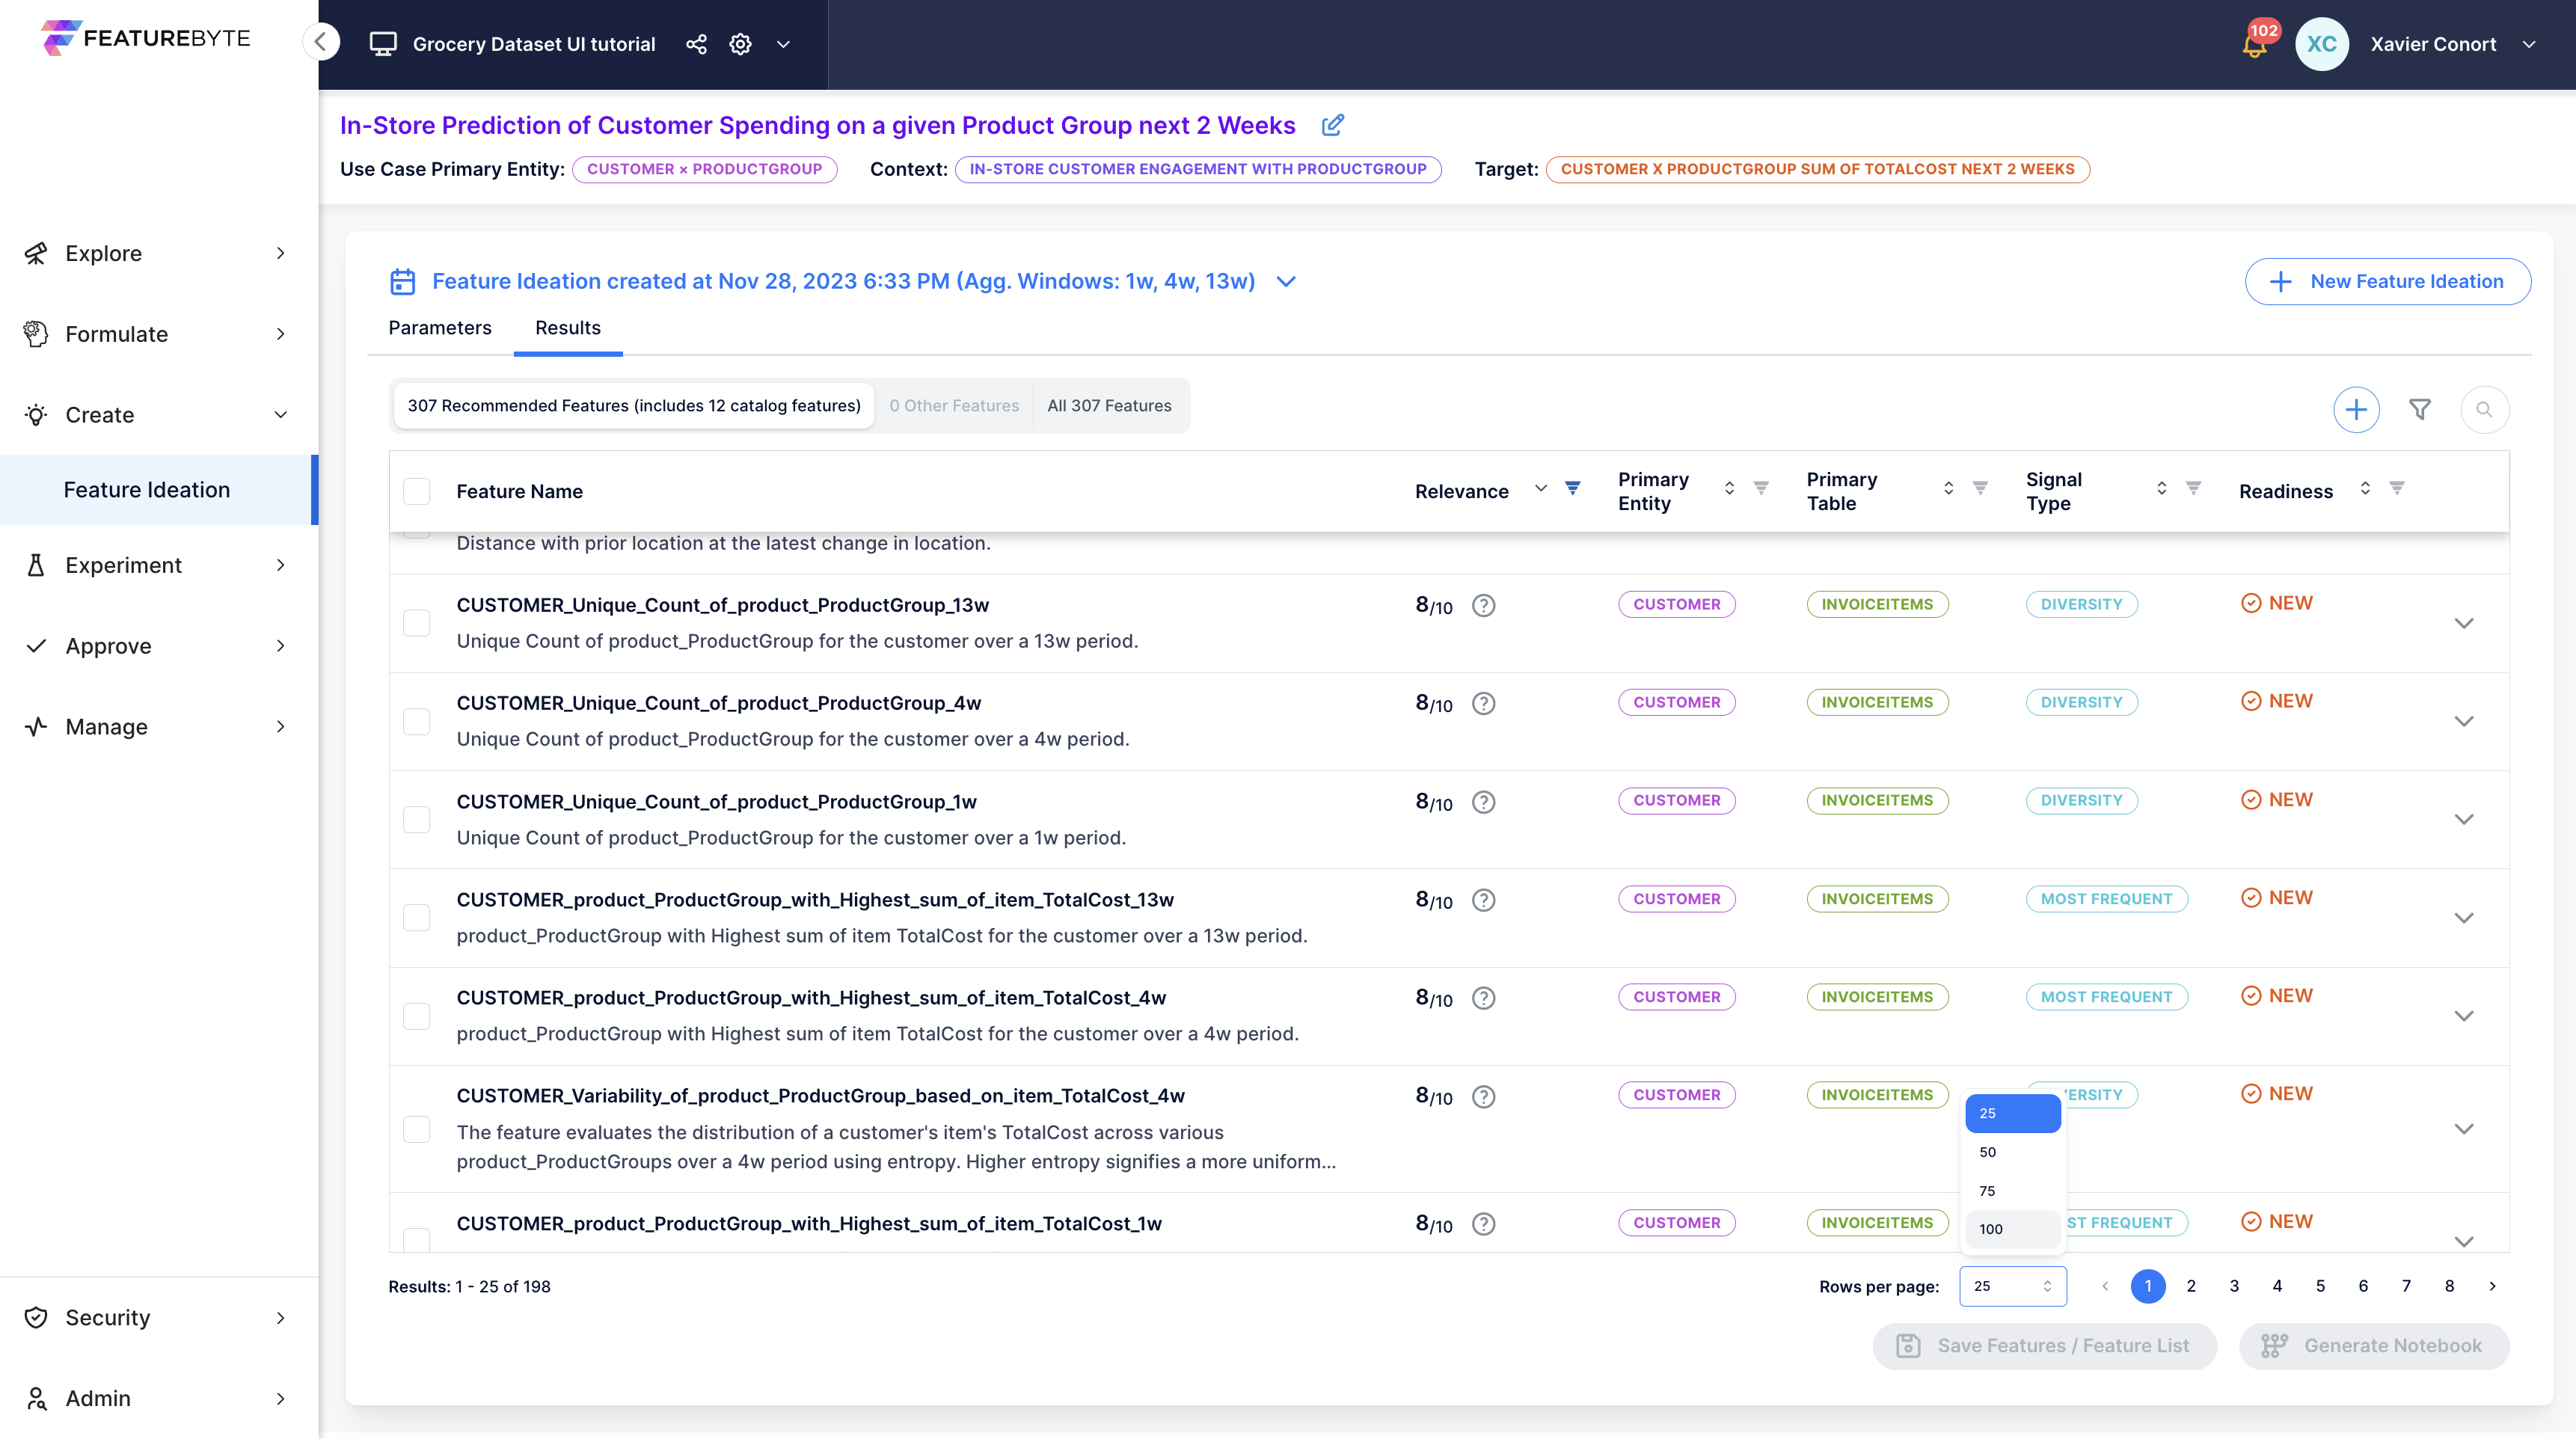The height and width of the screenshot is (1439, 2576).
Task: Check CUSTOMER_Unique_Count_of_product_ProductGroup_1w row
Action: coord(416,819)
